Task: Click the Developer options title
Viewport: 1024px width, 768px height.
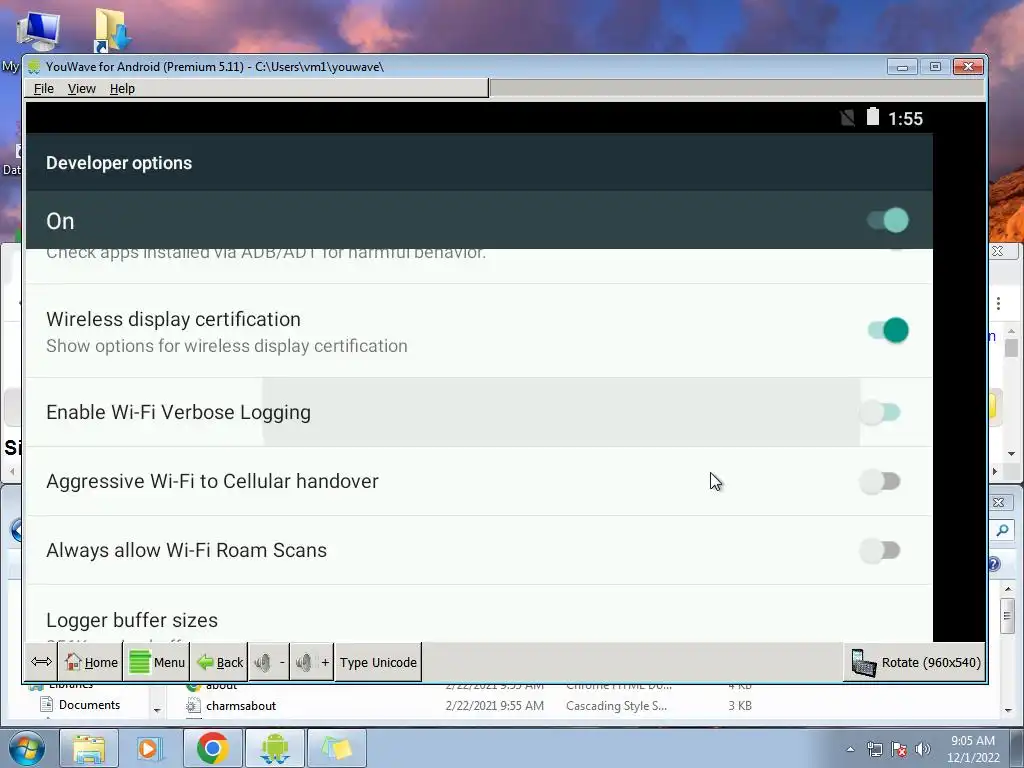Action: click(119, 163)
